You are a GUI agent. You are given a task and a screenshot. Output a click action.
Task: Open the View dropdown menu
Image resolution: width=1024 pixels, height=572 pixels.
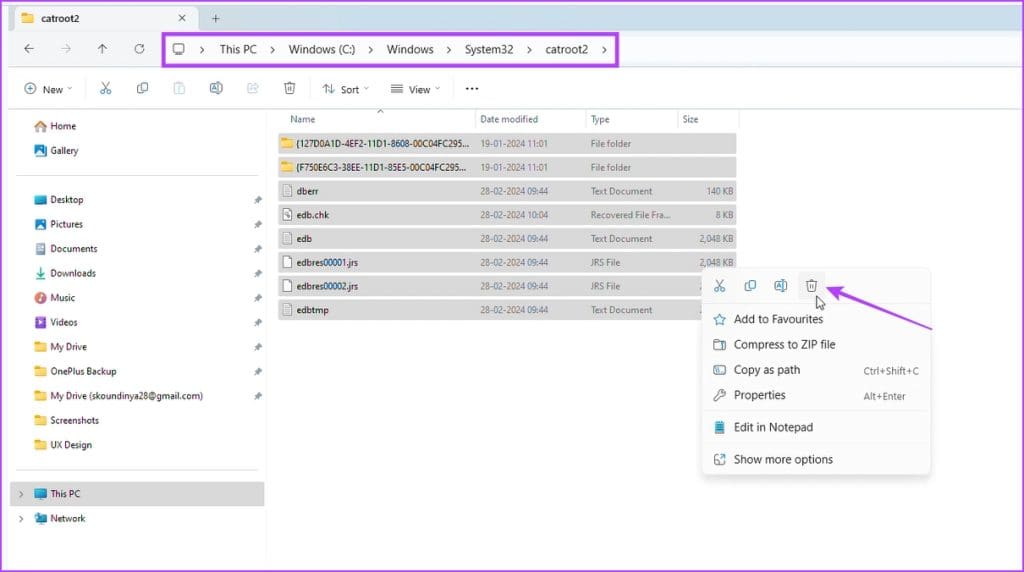pos(416,89)
